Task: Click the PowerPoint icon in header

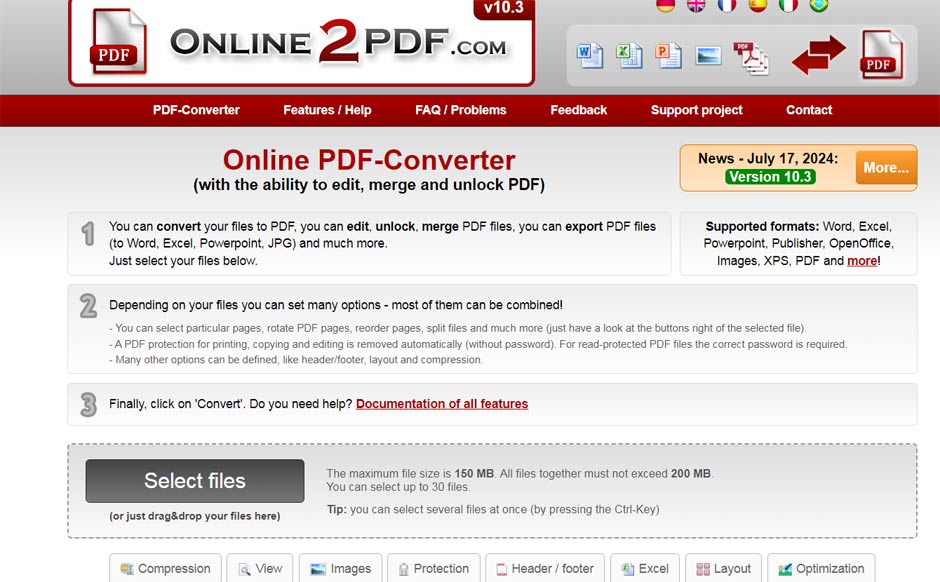Action: click(x=668, y=55)
